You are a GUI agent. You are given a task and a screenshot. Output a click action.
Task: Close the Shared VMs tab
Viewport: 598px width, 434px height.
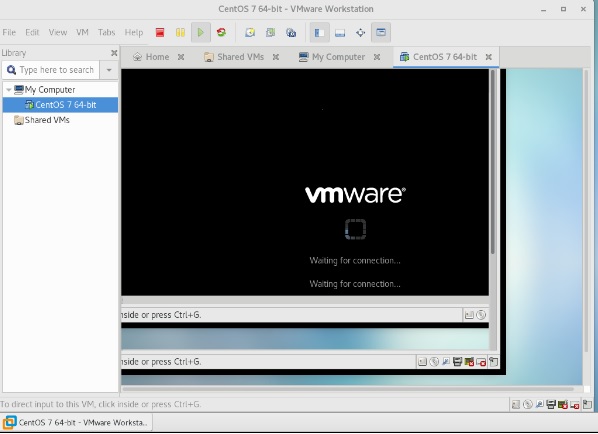tap(276, 57)
